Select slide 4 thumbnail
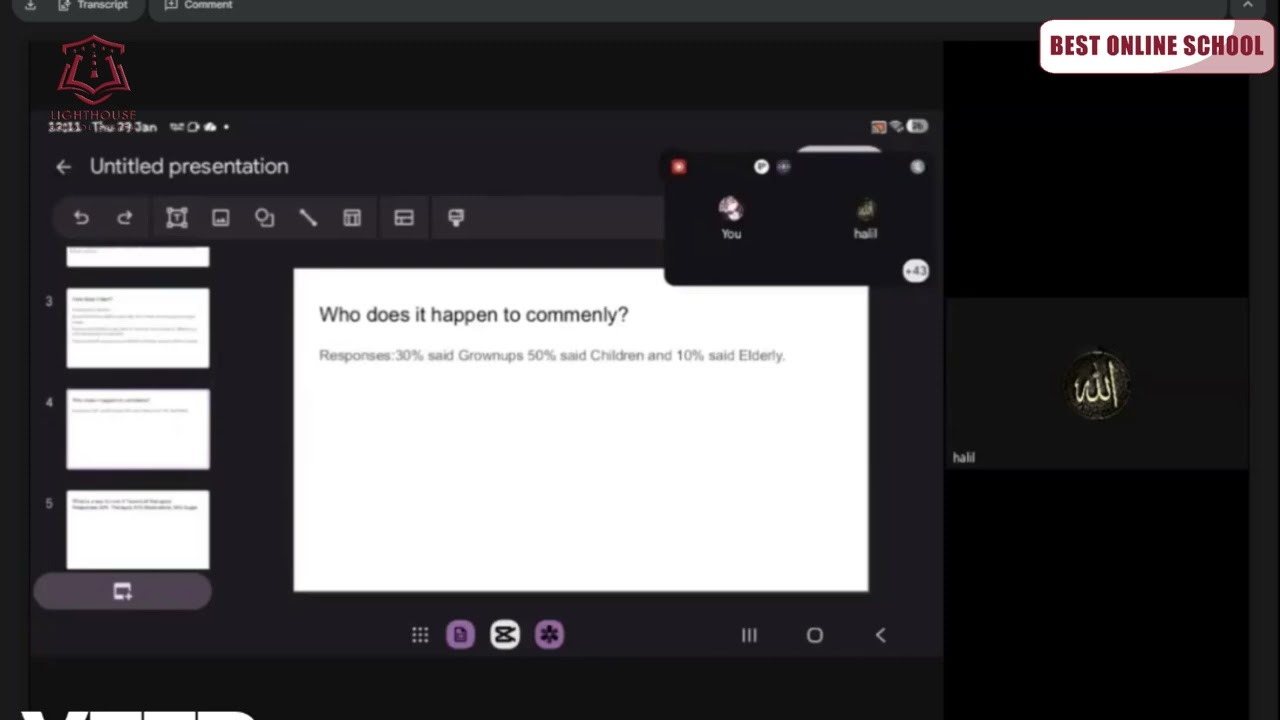1280x720 pixels. (138, 429)
